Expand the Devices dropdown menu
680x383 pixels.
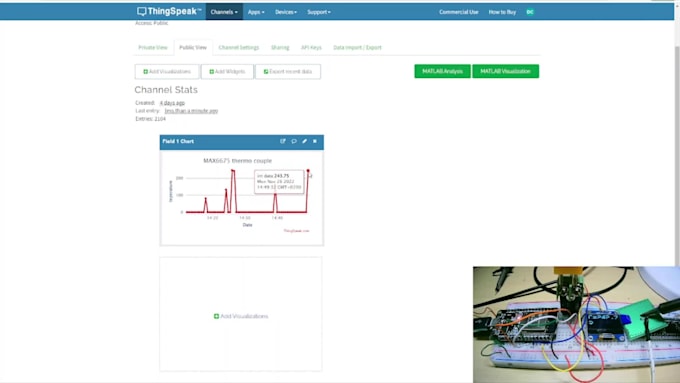click(x=286, y=12)
